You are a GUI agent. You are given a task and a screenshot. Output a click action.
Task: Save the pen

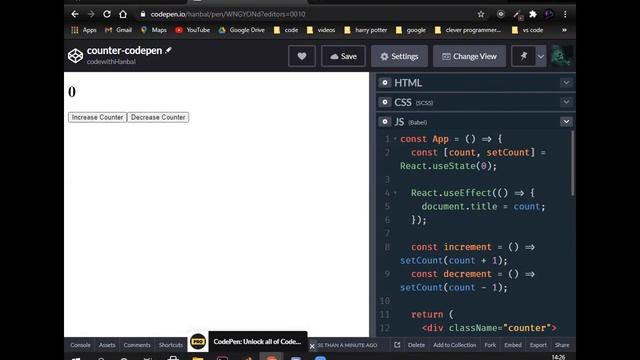click(343, 56)
